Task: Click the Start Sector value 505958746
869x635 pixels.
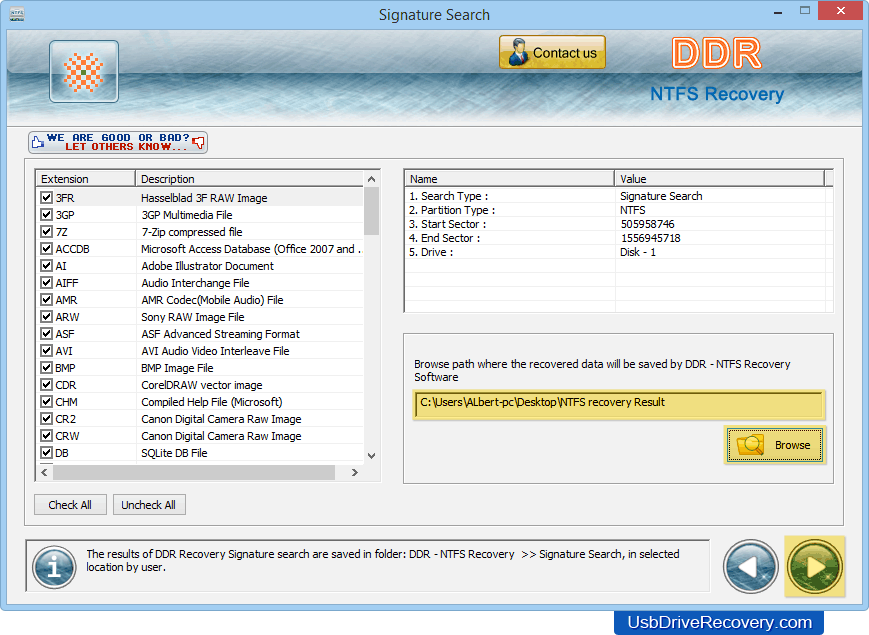Action: [x=647, y=224]
